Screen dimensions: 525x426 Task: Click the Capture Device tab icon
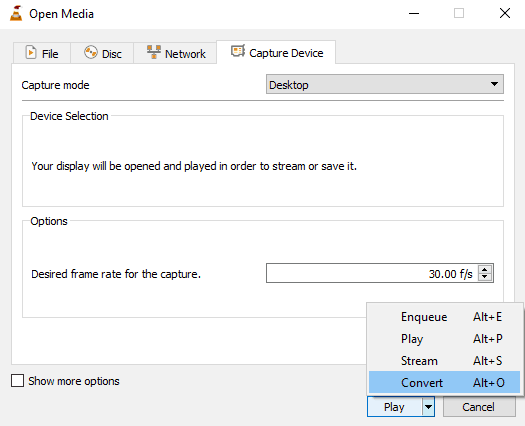click(238, 51)
